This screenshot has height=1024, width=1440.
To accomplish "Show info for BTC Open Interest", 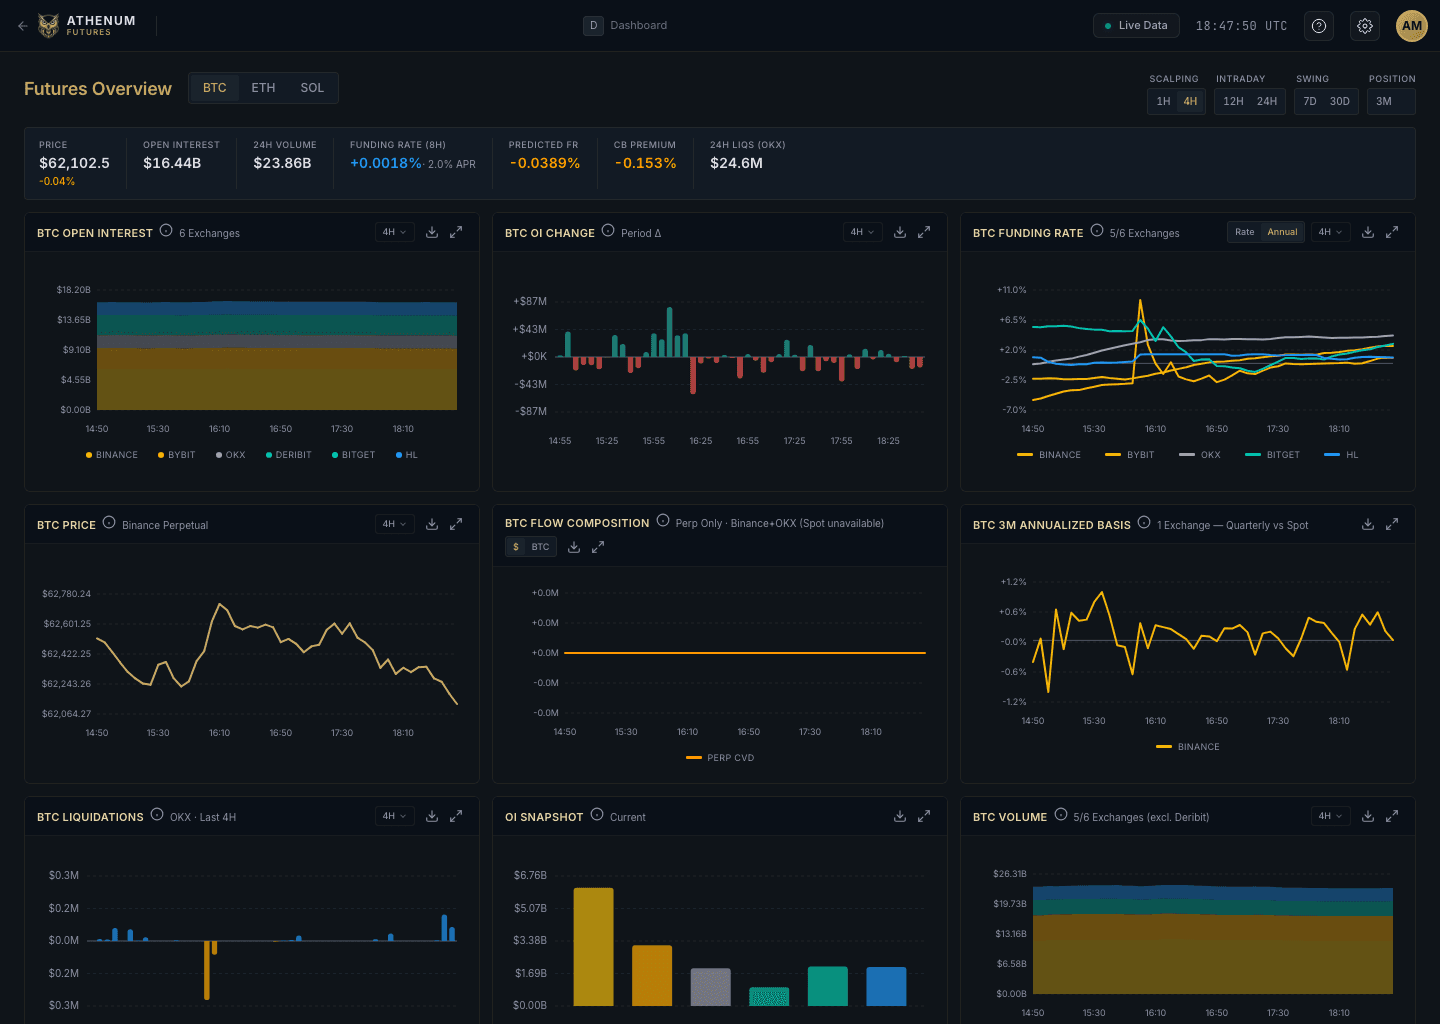I will (166, 231).
